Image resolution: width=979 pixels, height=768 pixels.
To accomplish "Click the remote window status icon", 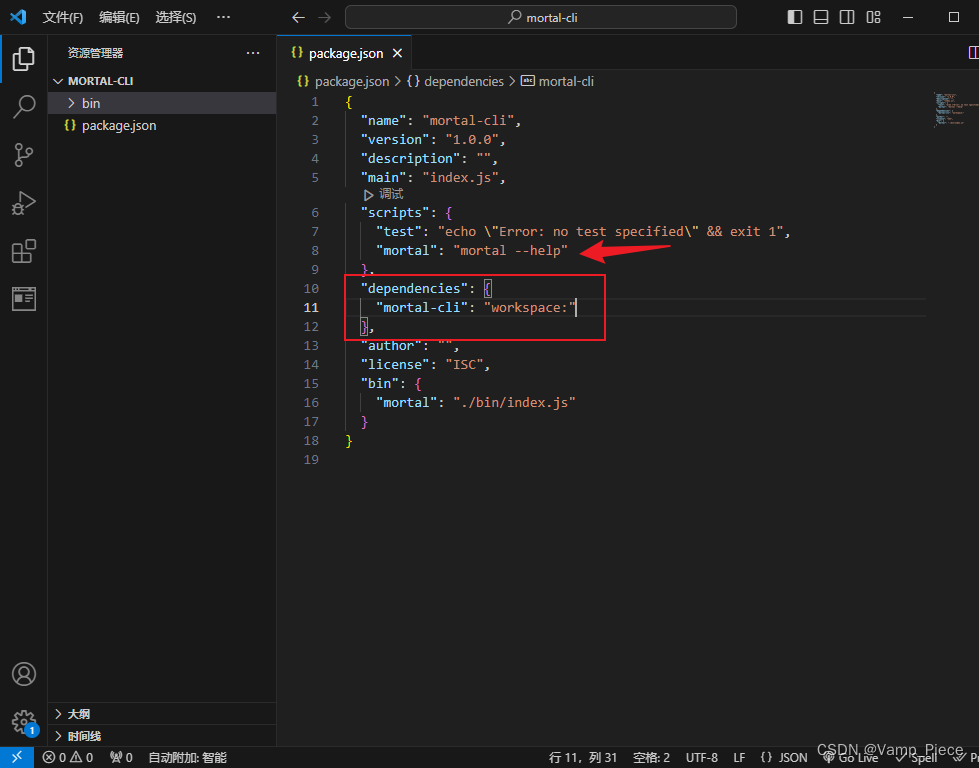I will (17, 757).
